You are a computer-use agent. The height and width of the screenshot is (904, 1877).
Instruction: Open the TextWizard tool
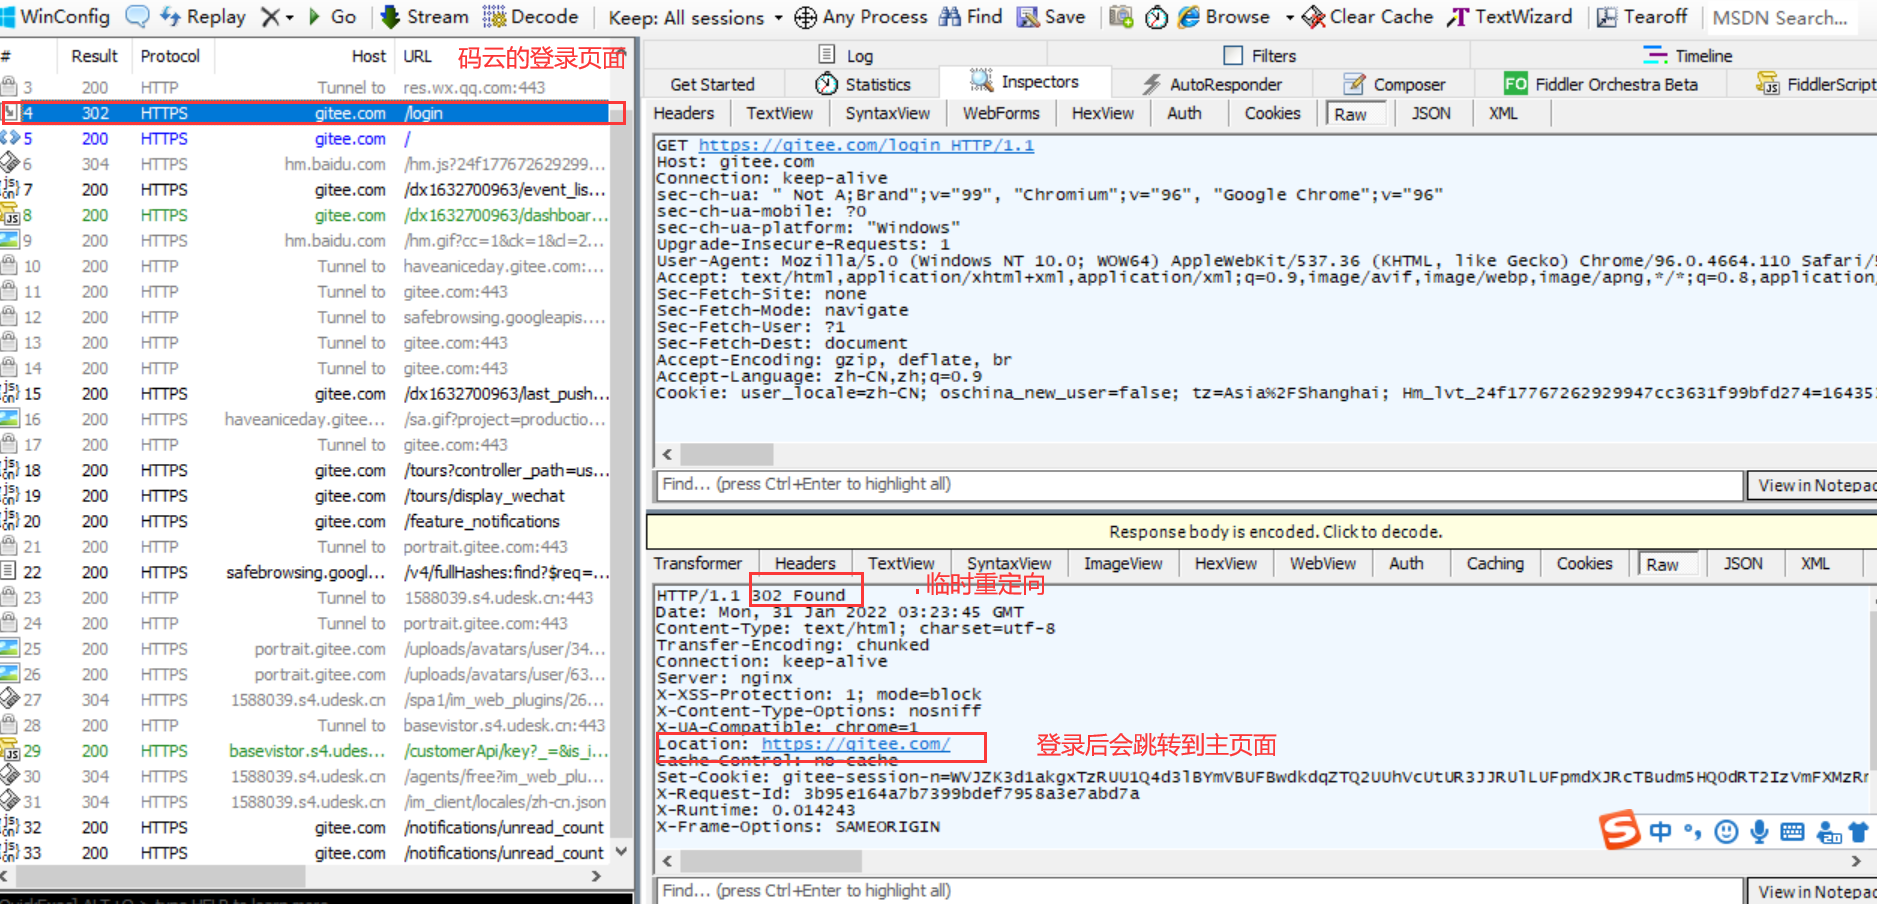tap(1510, 16)
